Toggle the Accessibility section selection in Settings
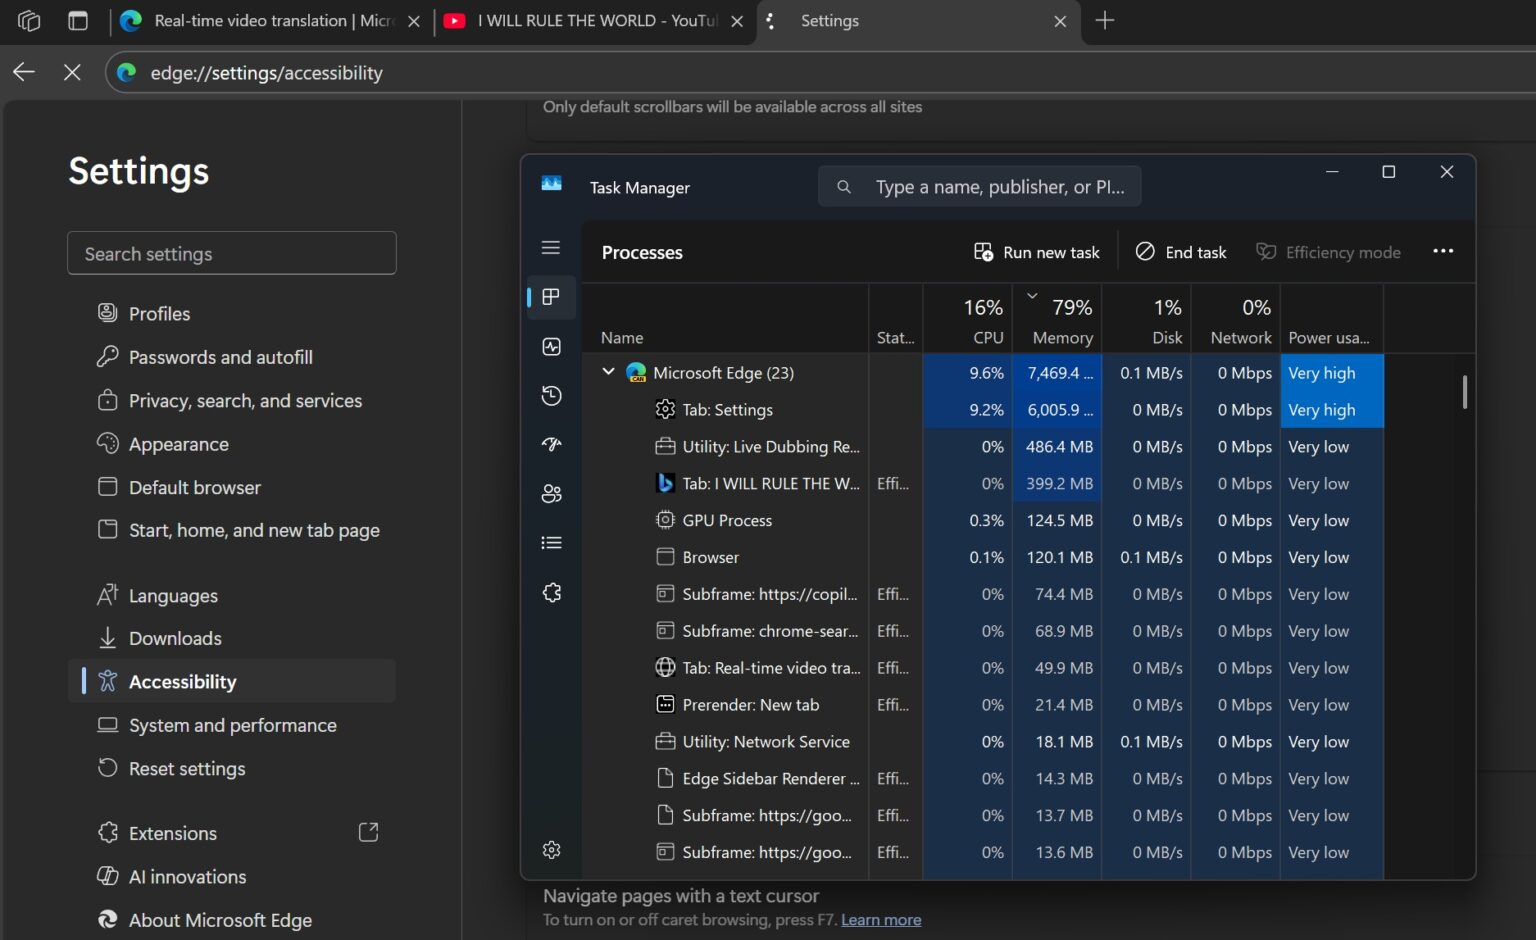 pos(233,681)
